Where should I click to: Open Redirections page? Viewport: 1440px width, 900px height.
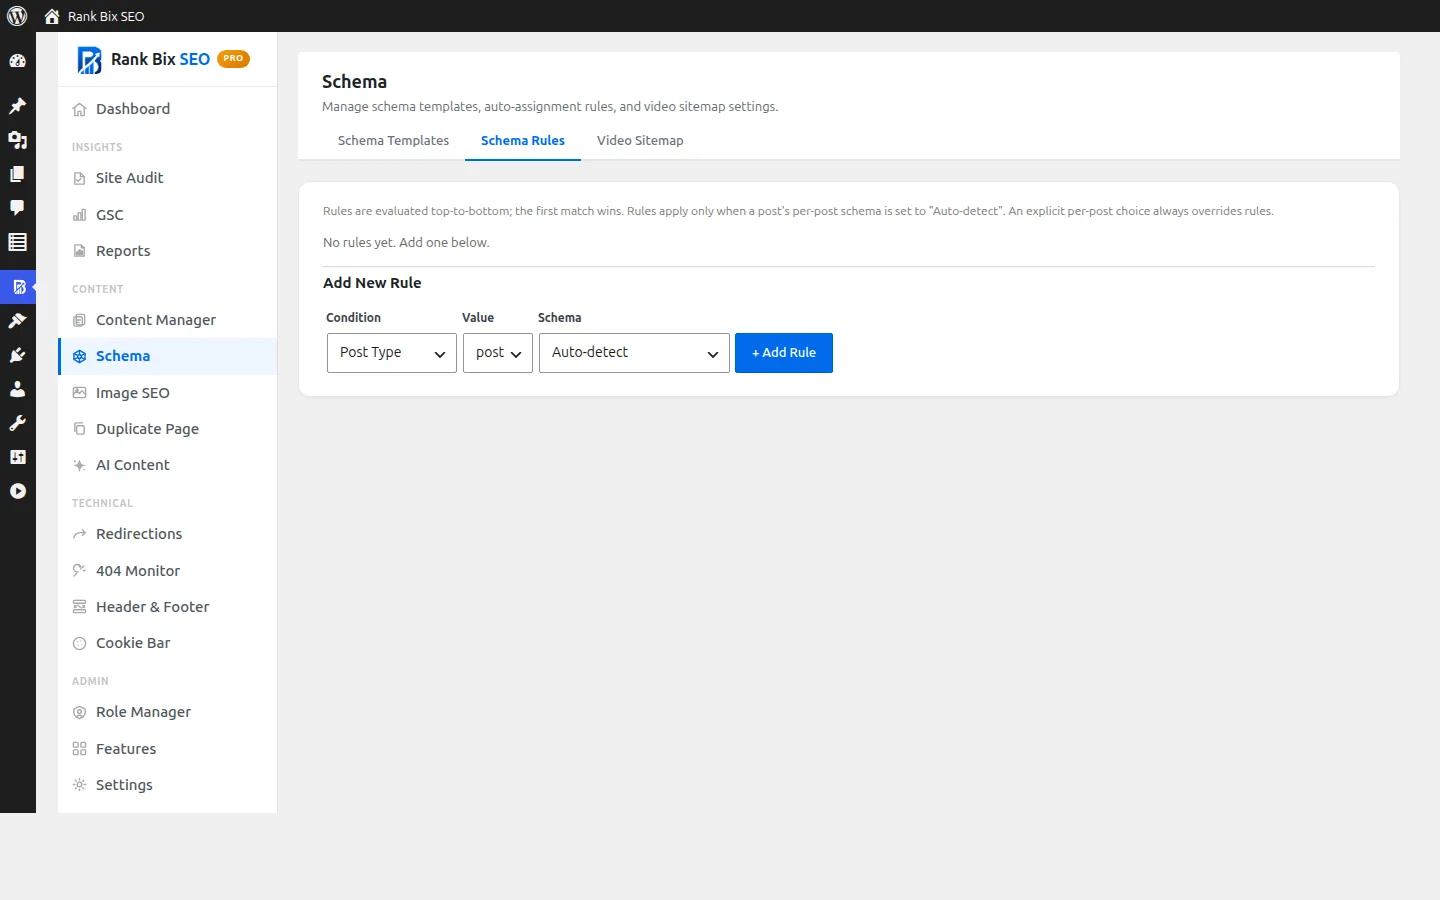point(168,534)
